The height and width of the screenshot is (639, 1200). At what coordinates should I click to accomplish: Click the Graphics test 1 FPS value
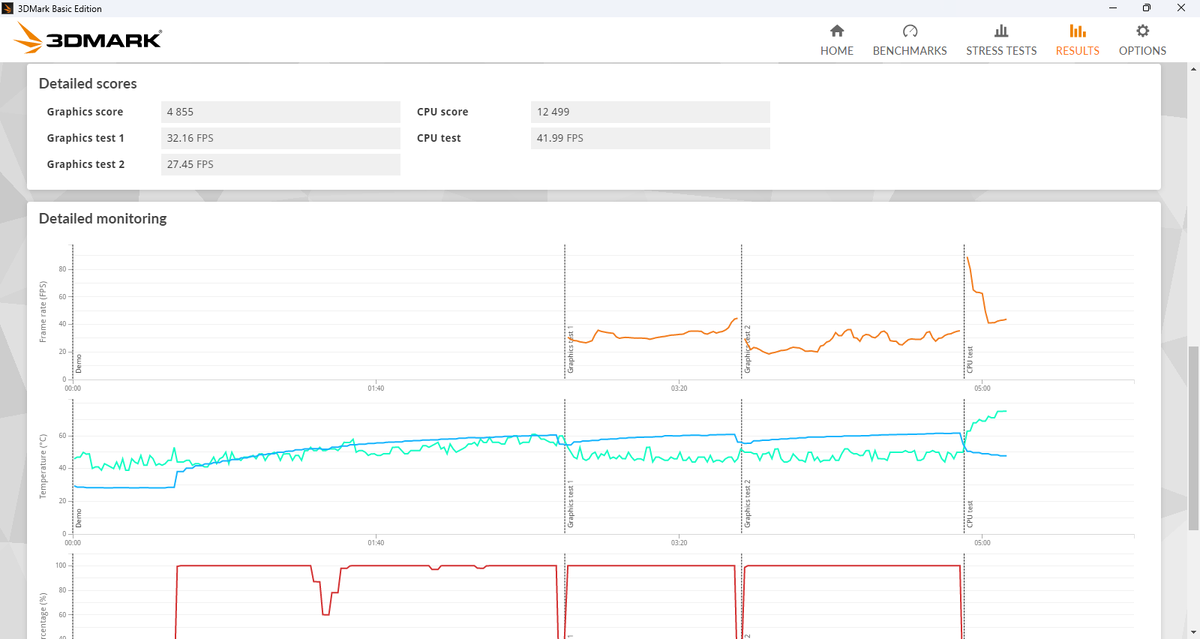click(x=280, y=138)
